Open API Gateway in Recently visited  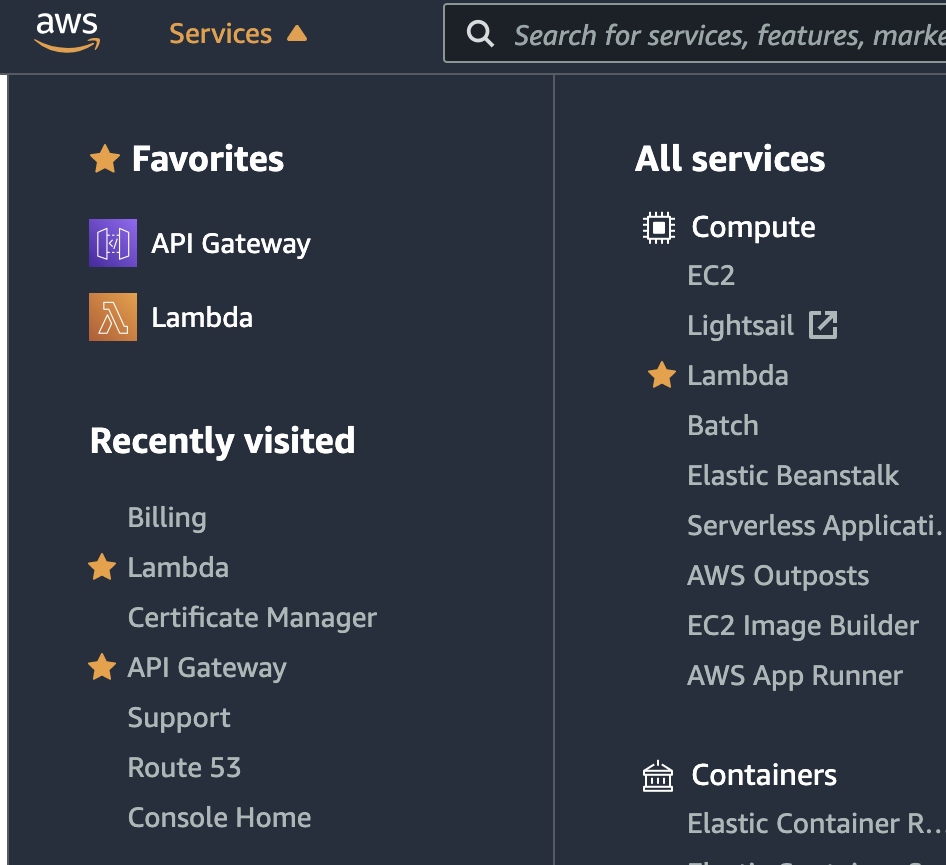pos(207,668)
